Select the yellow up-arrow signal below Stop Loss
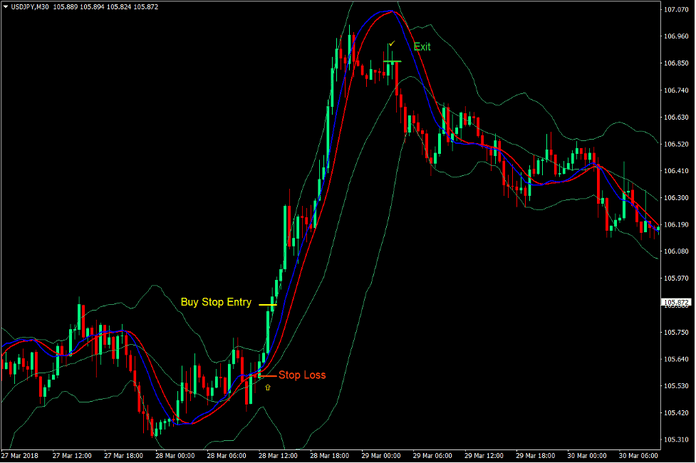 tap(268, 388)
